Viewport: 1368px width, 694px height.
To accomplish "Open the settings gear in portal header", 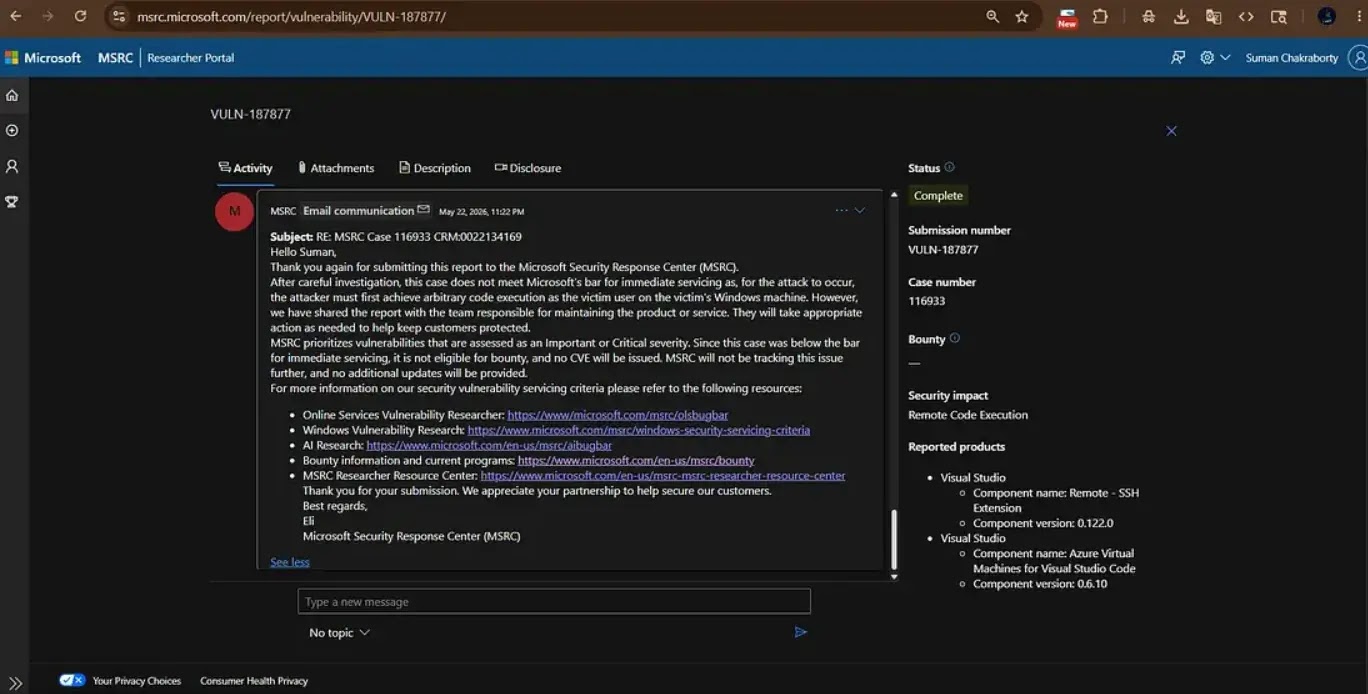I will click(x=1207, y=58).
